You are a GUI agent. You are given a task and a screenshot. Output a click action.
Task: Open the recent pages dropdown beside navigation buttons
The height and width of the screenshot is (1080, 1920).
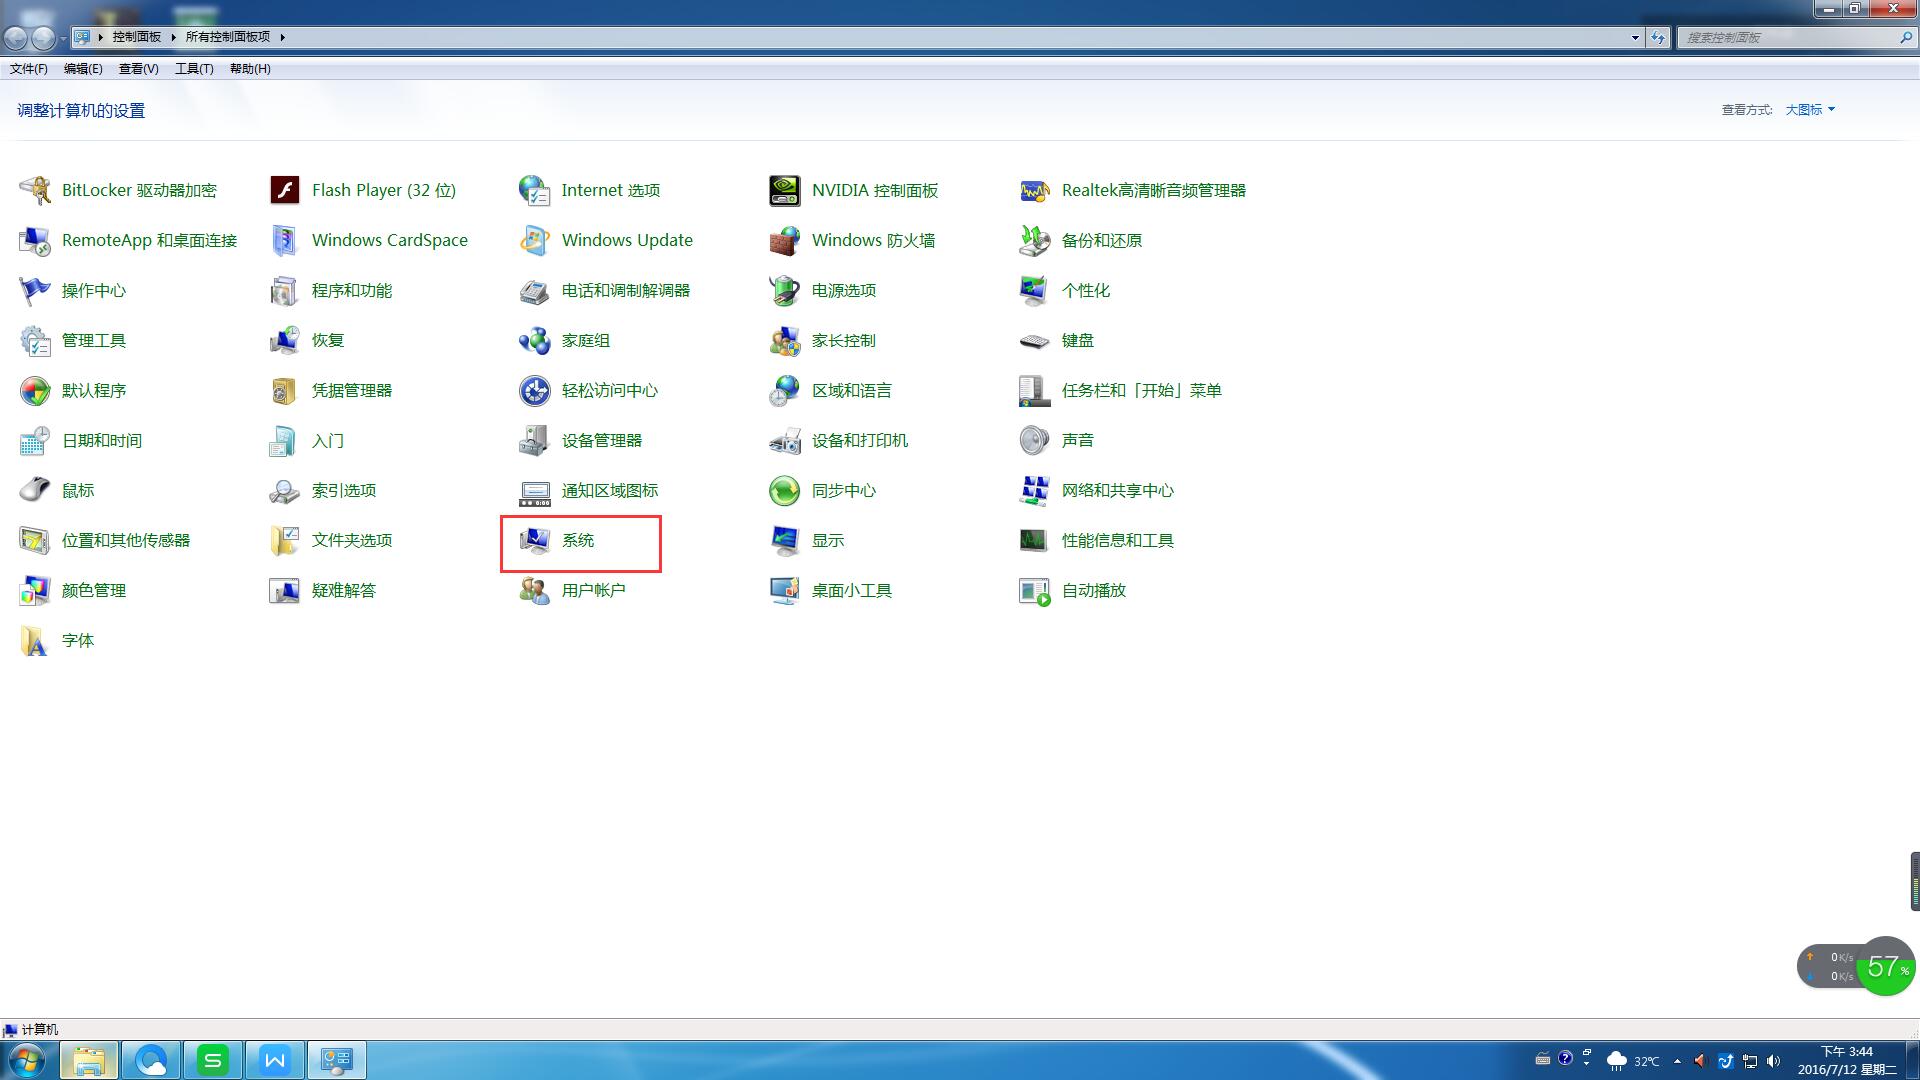(x=63, y=38)
